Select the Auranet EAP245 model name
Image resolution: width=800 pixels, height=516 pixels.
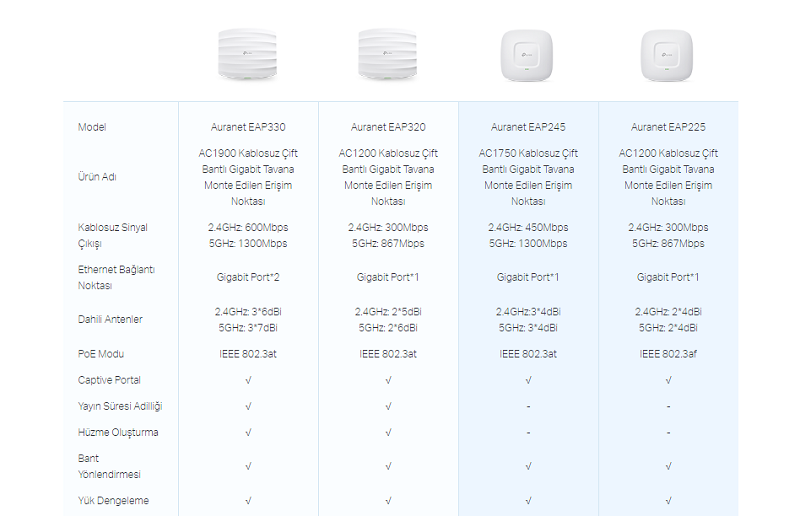click(x=528, y=127)
